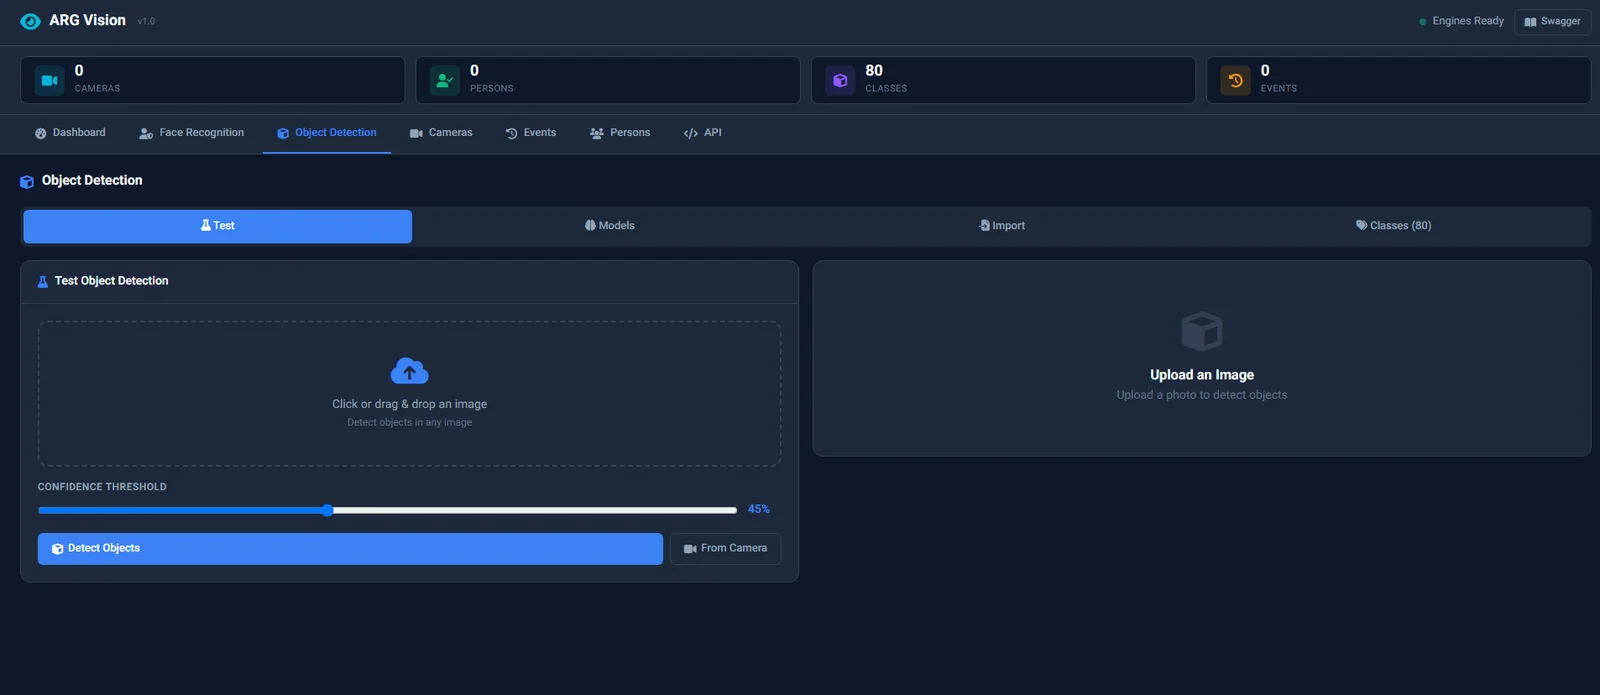The width and height of the screenshot is (1600, 695).
Task: Select the Test sub-tab
Action: (x=218, y=226)
